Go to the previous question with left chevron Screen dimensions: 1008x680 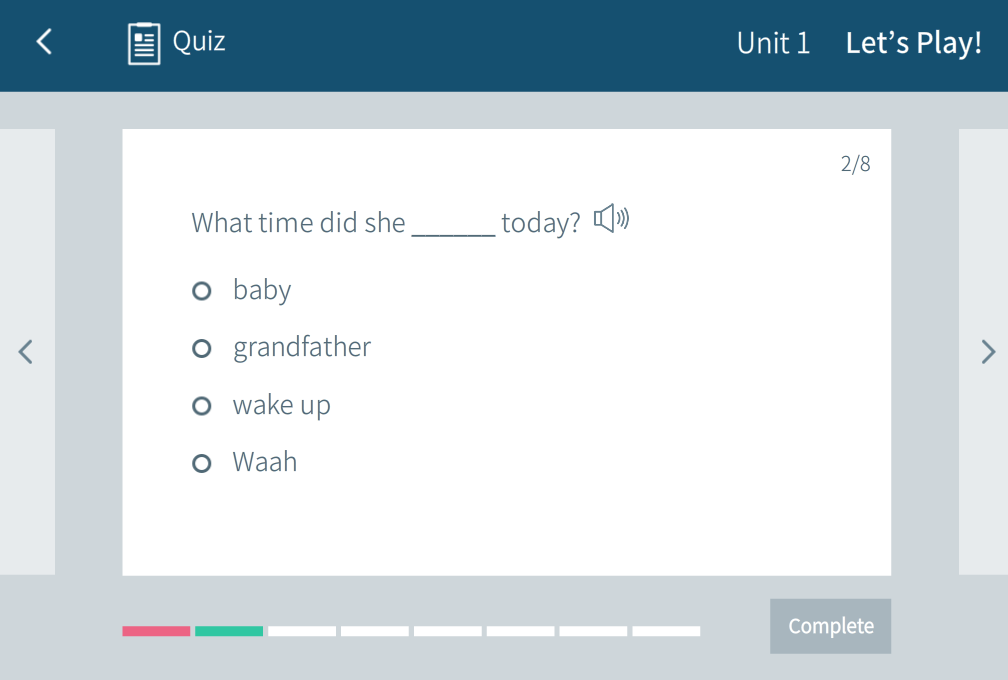pos(27,351)
